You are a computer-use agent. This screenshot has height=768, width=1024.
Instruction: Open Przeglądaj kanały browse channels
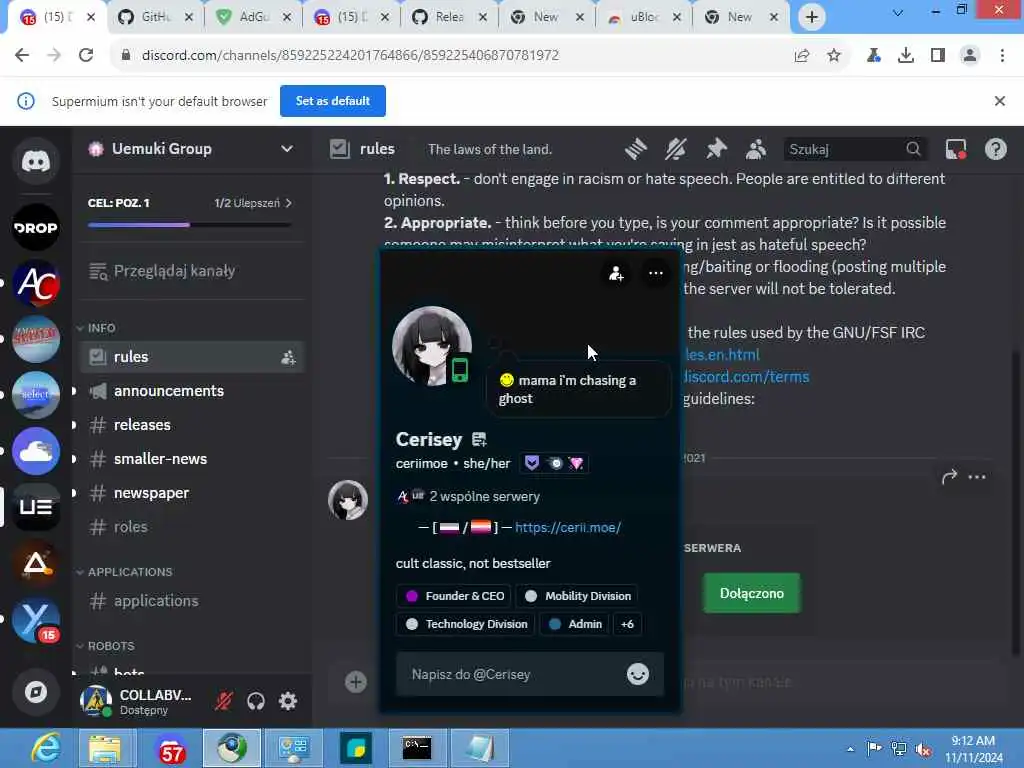point(193,271)
